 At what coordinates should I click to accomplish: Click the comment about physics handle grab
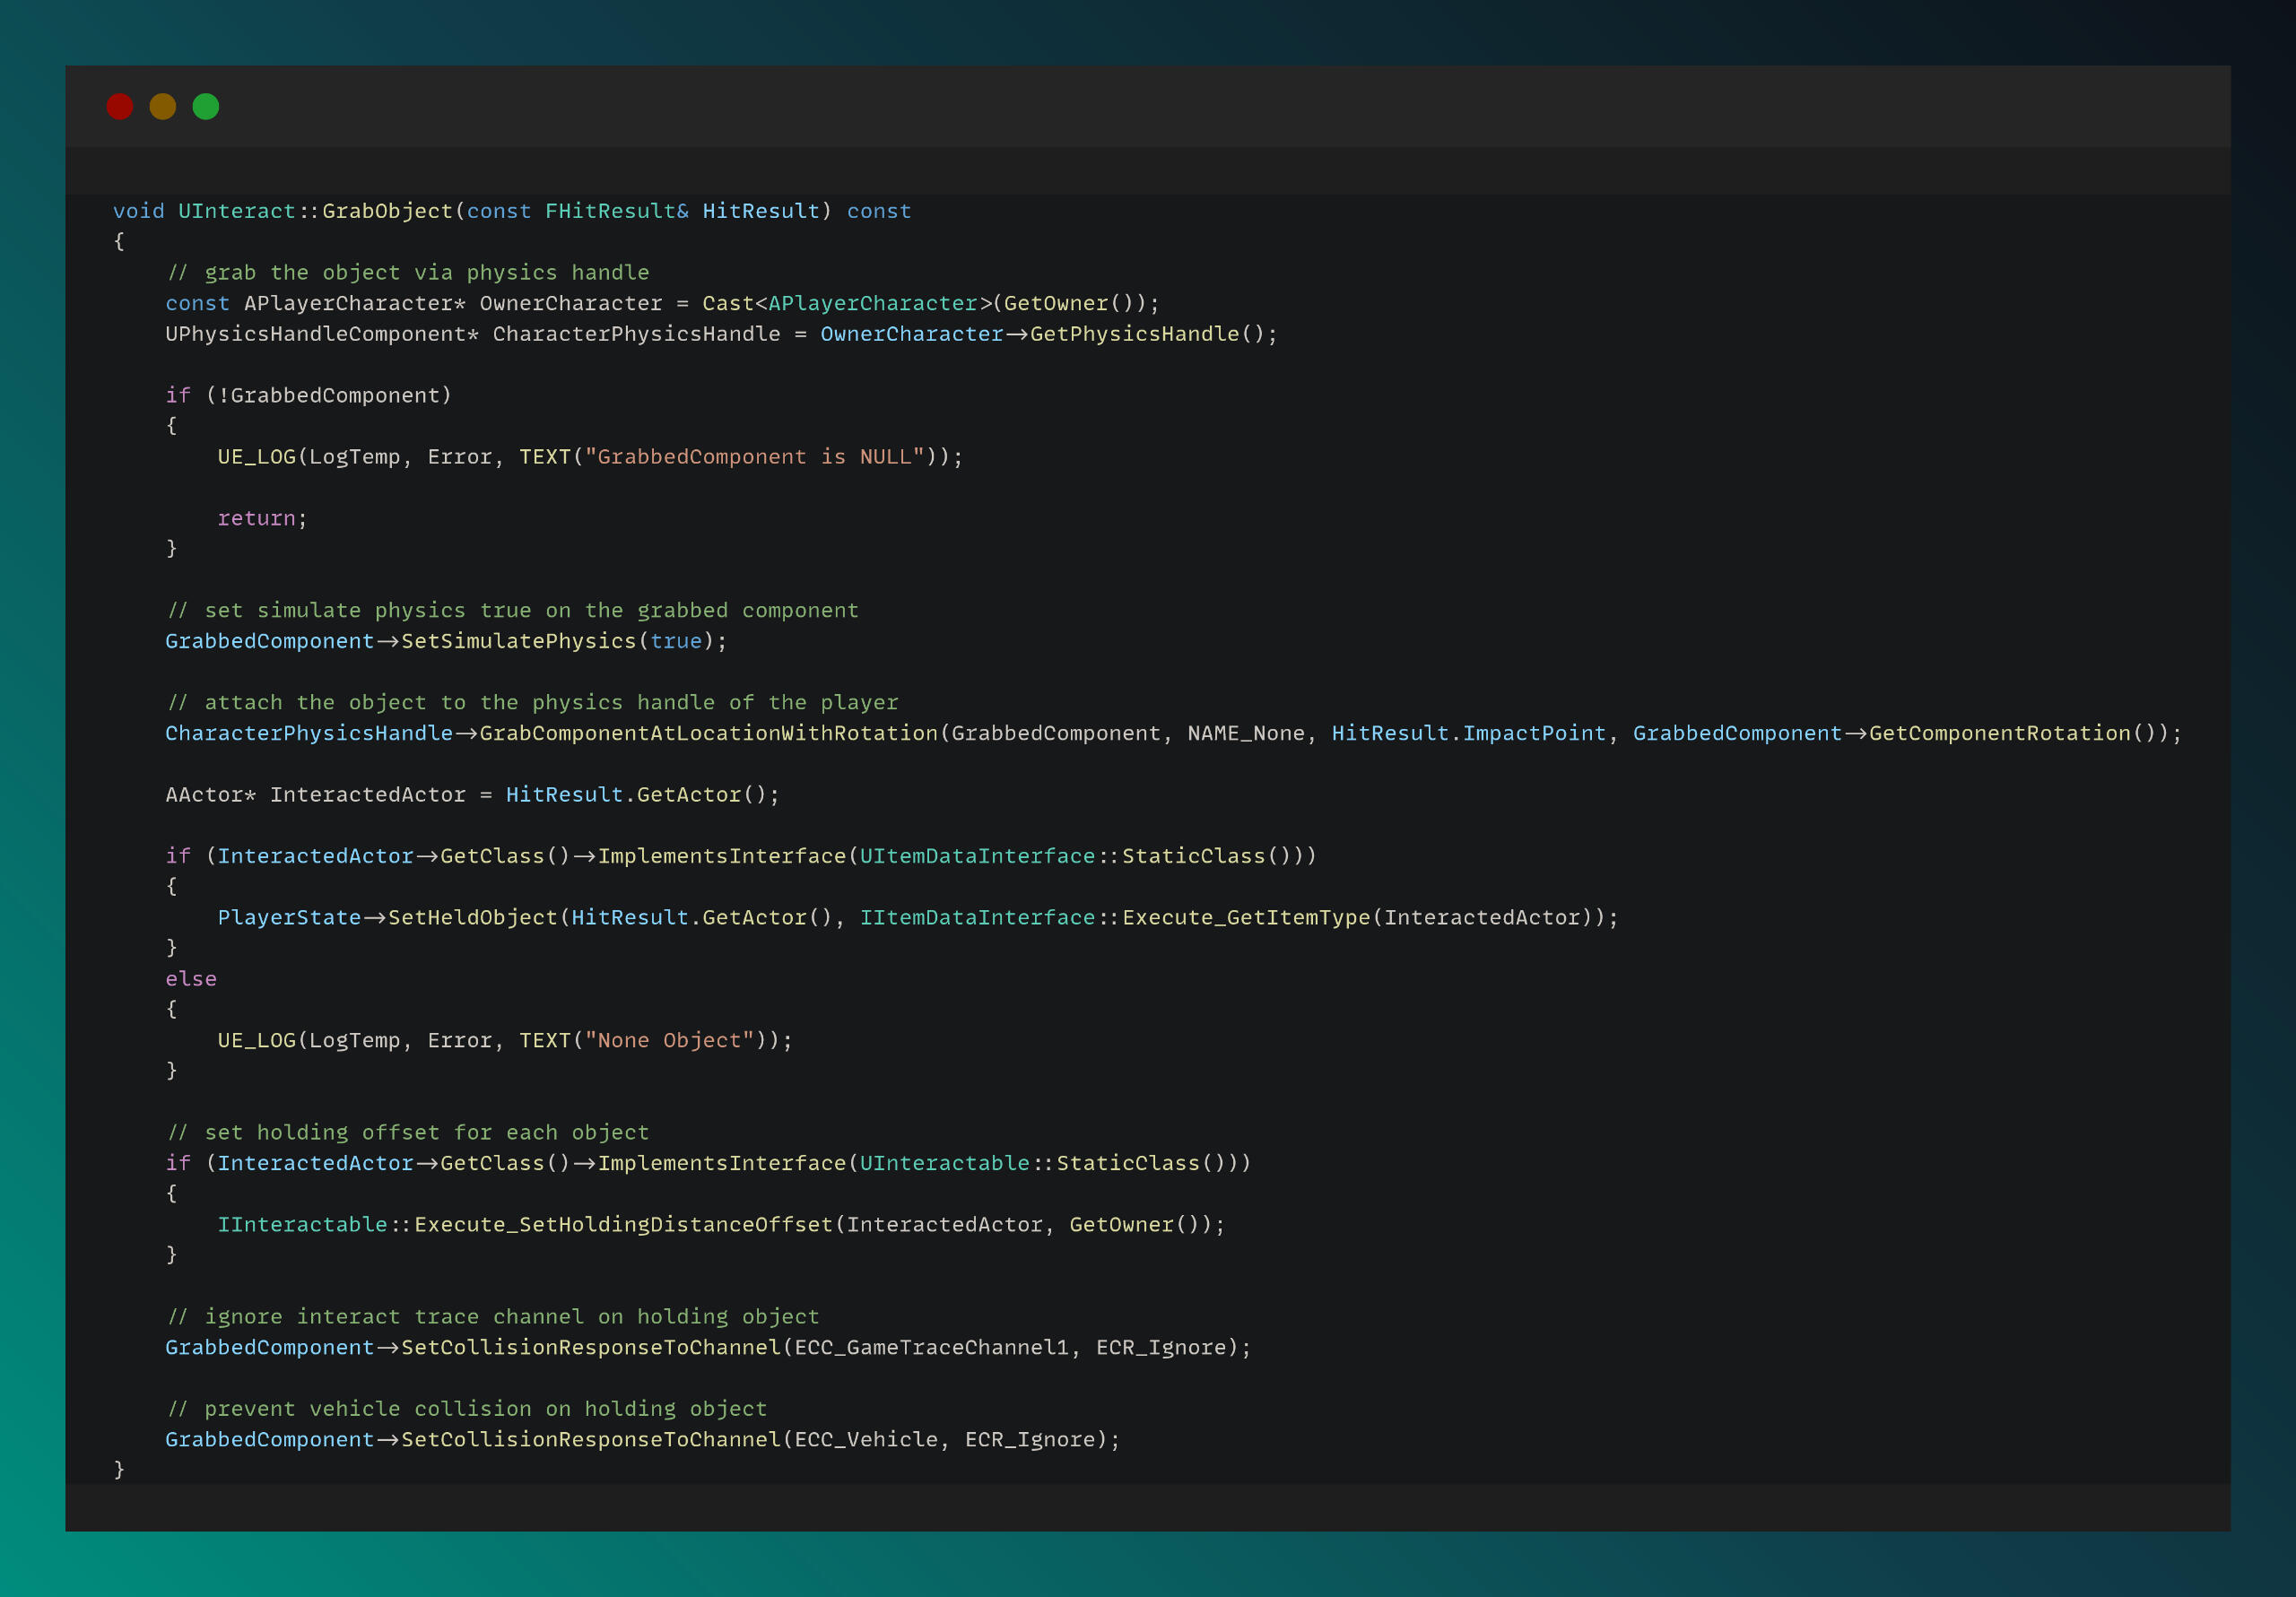pos(408,273)
